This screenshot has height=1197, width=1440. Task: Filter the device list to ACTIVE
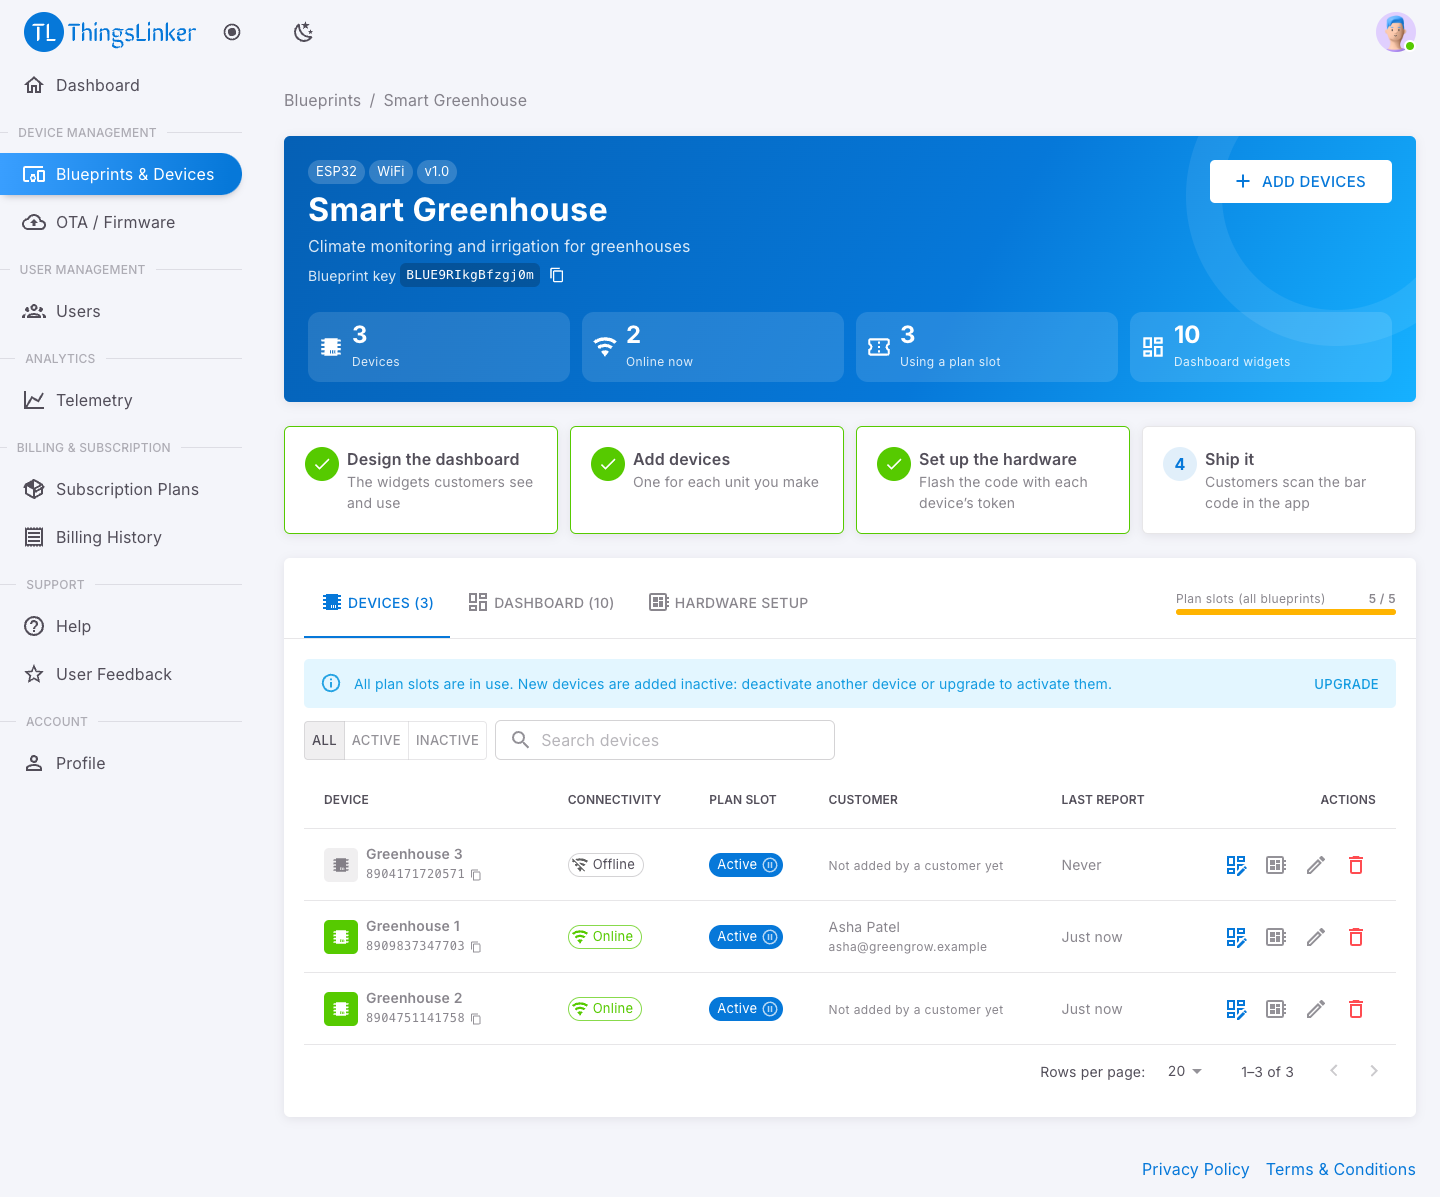376,740
